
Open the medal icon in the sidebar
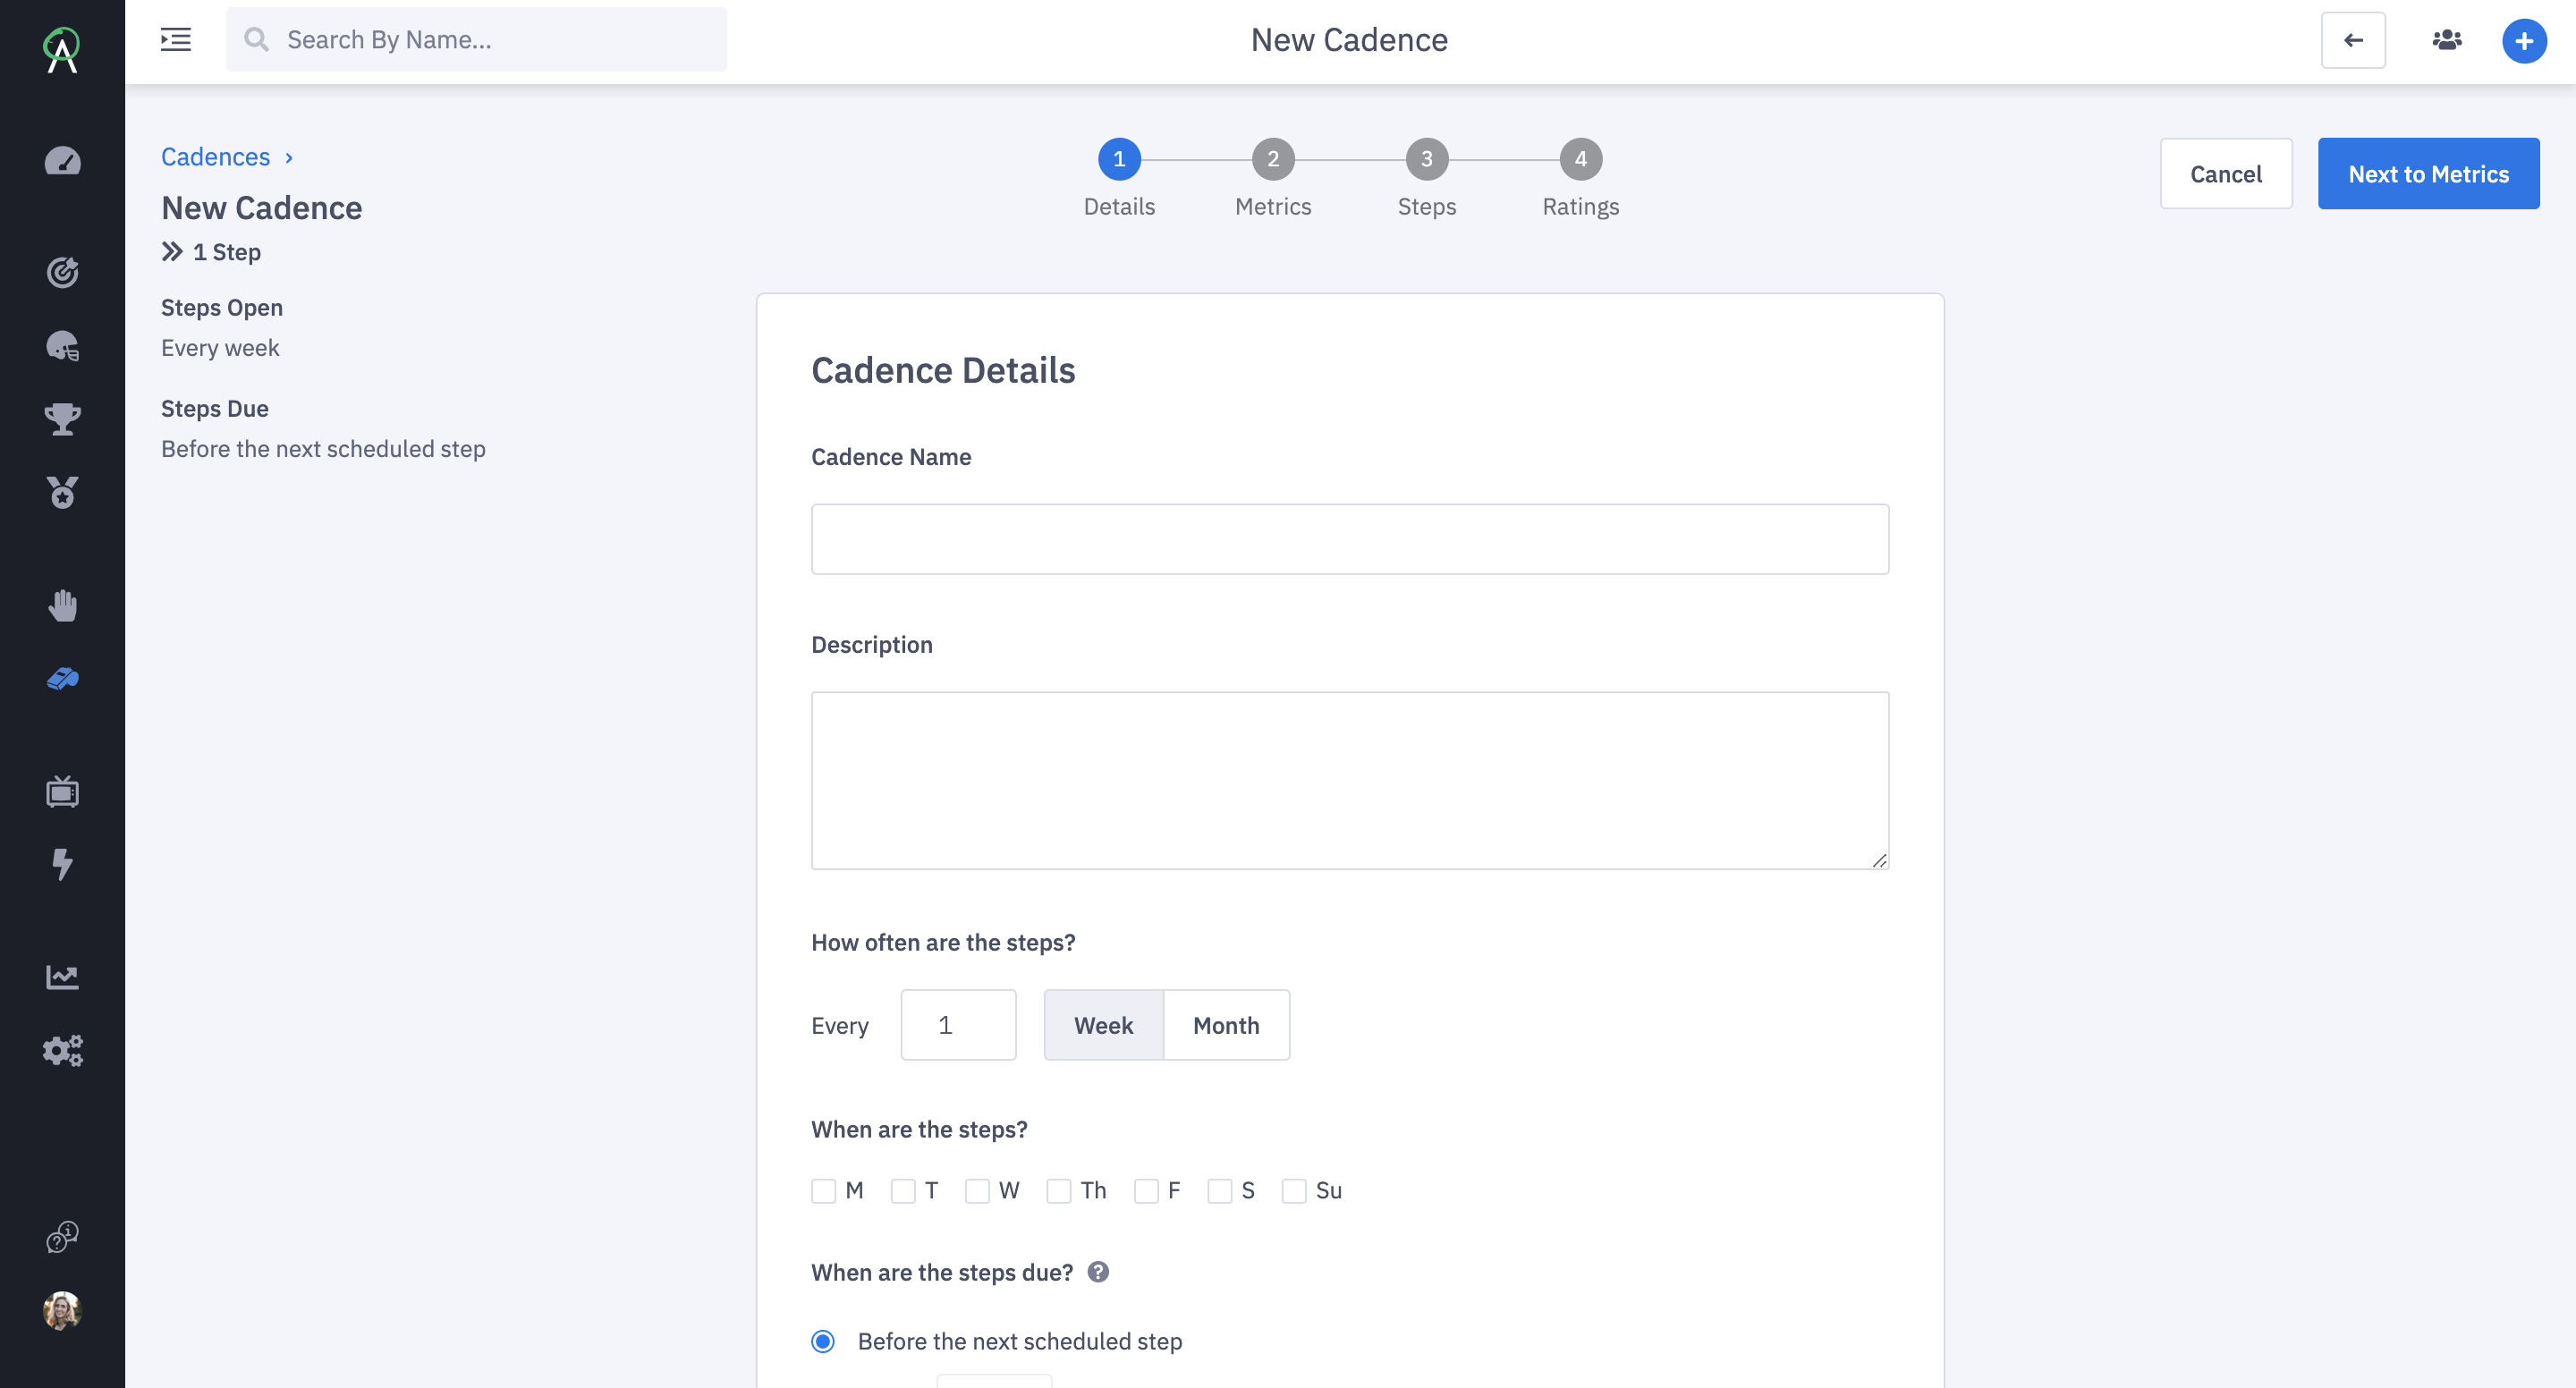(62, 492)
